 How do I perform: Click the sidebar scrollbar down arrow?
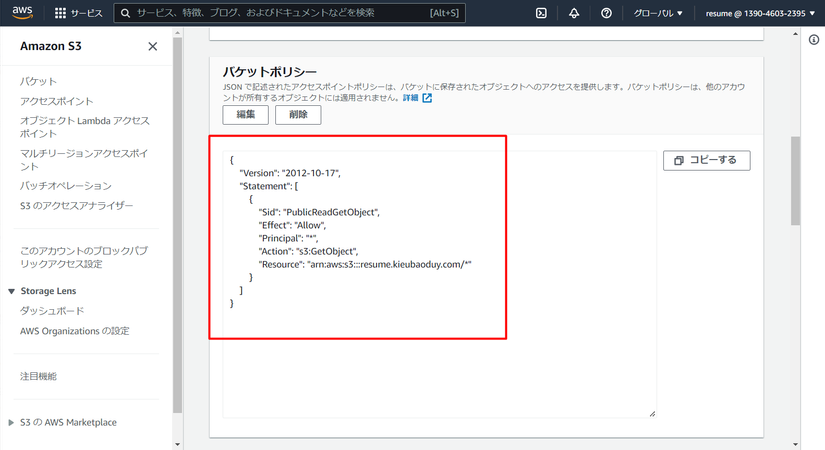point(177,445)
